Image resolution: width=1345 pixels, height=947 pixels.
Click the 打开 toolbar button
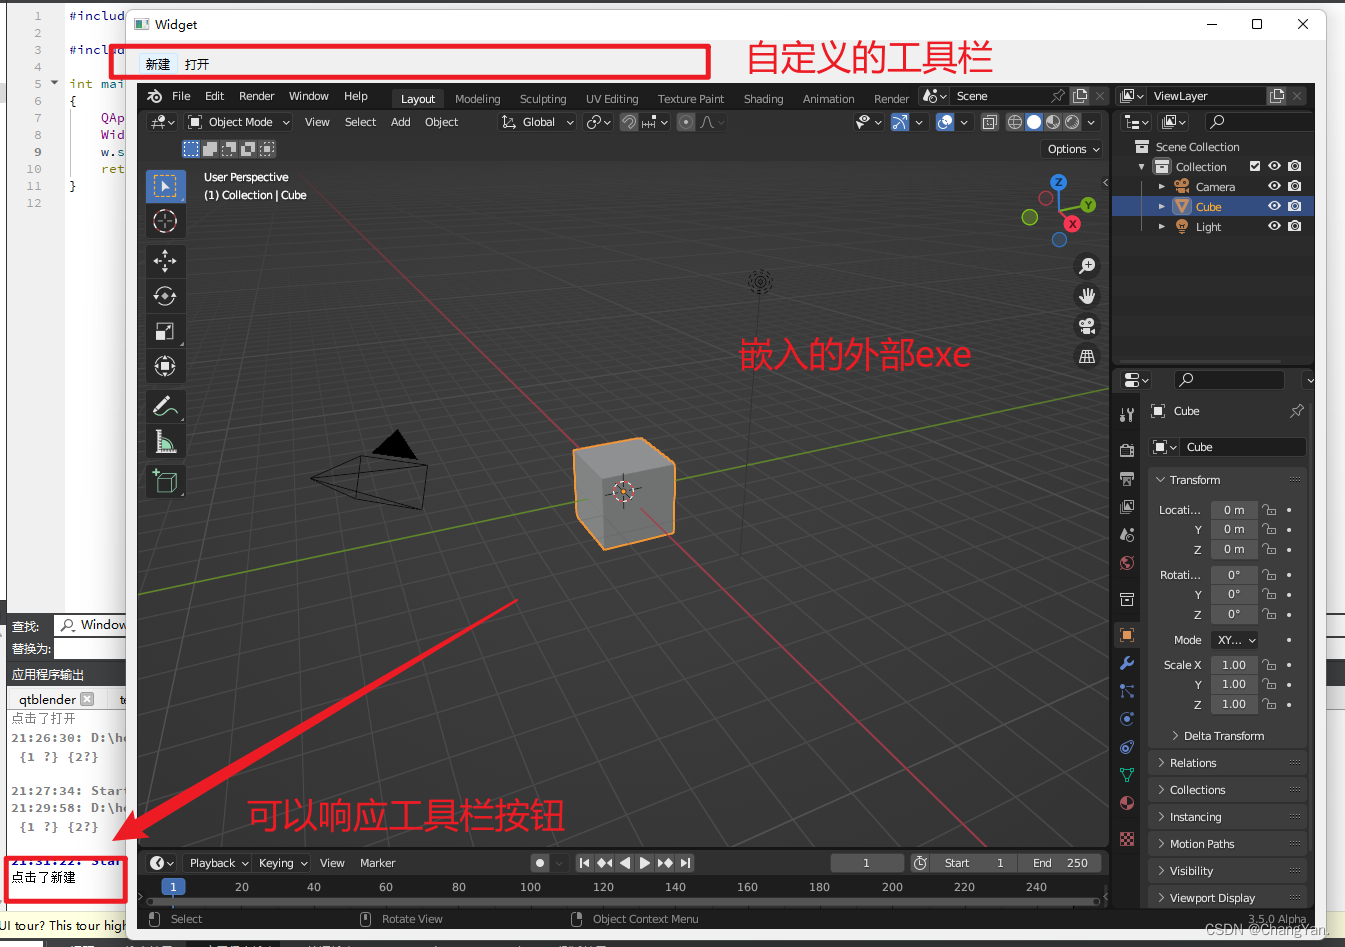(197, 64)
